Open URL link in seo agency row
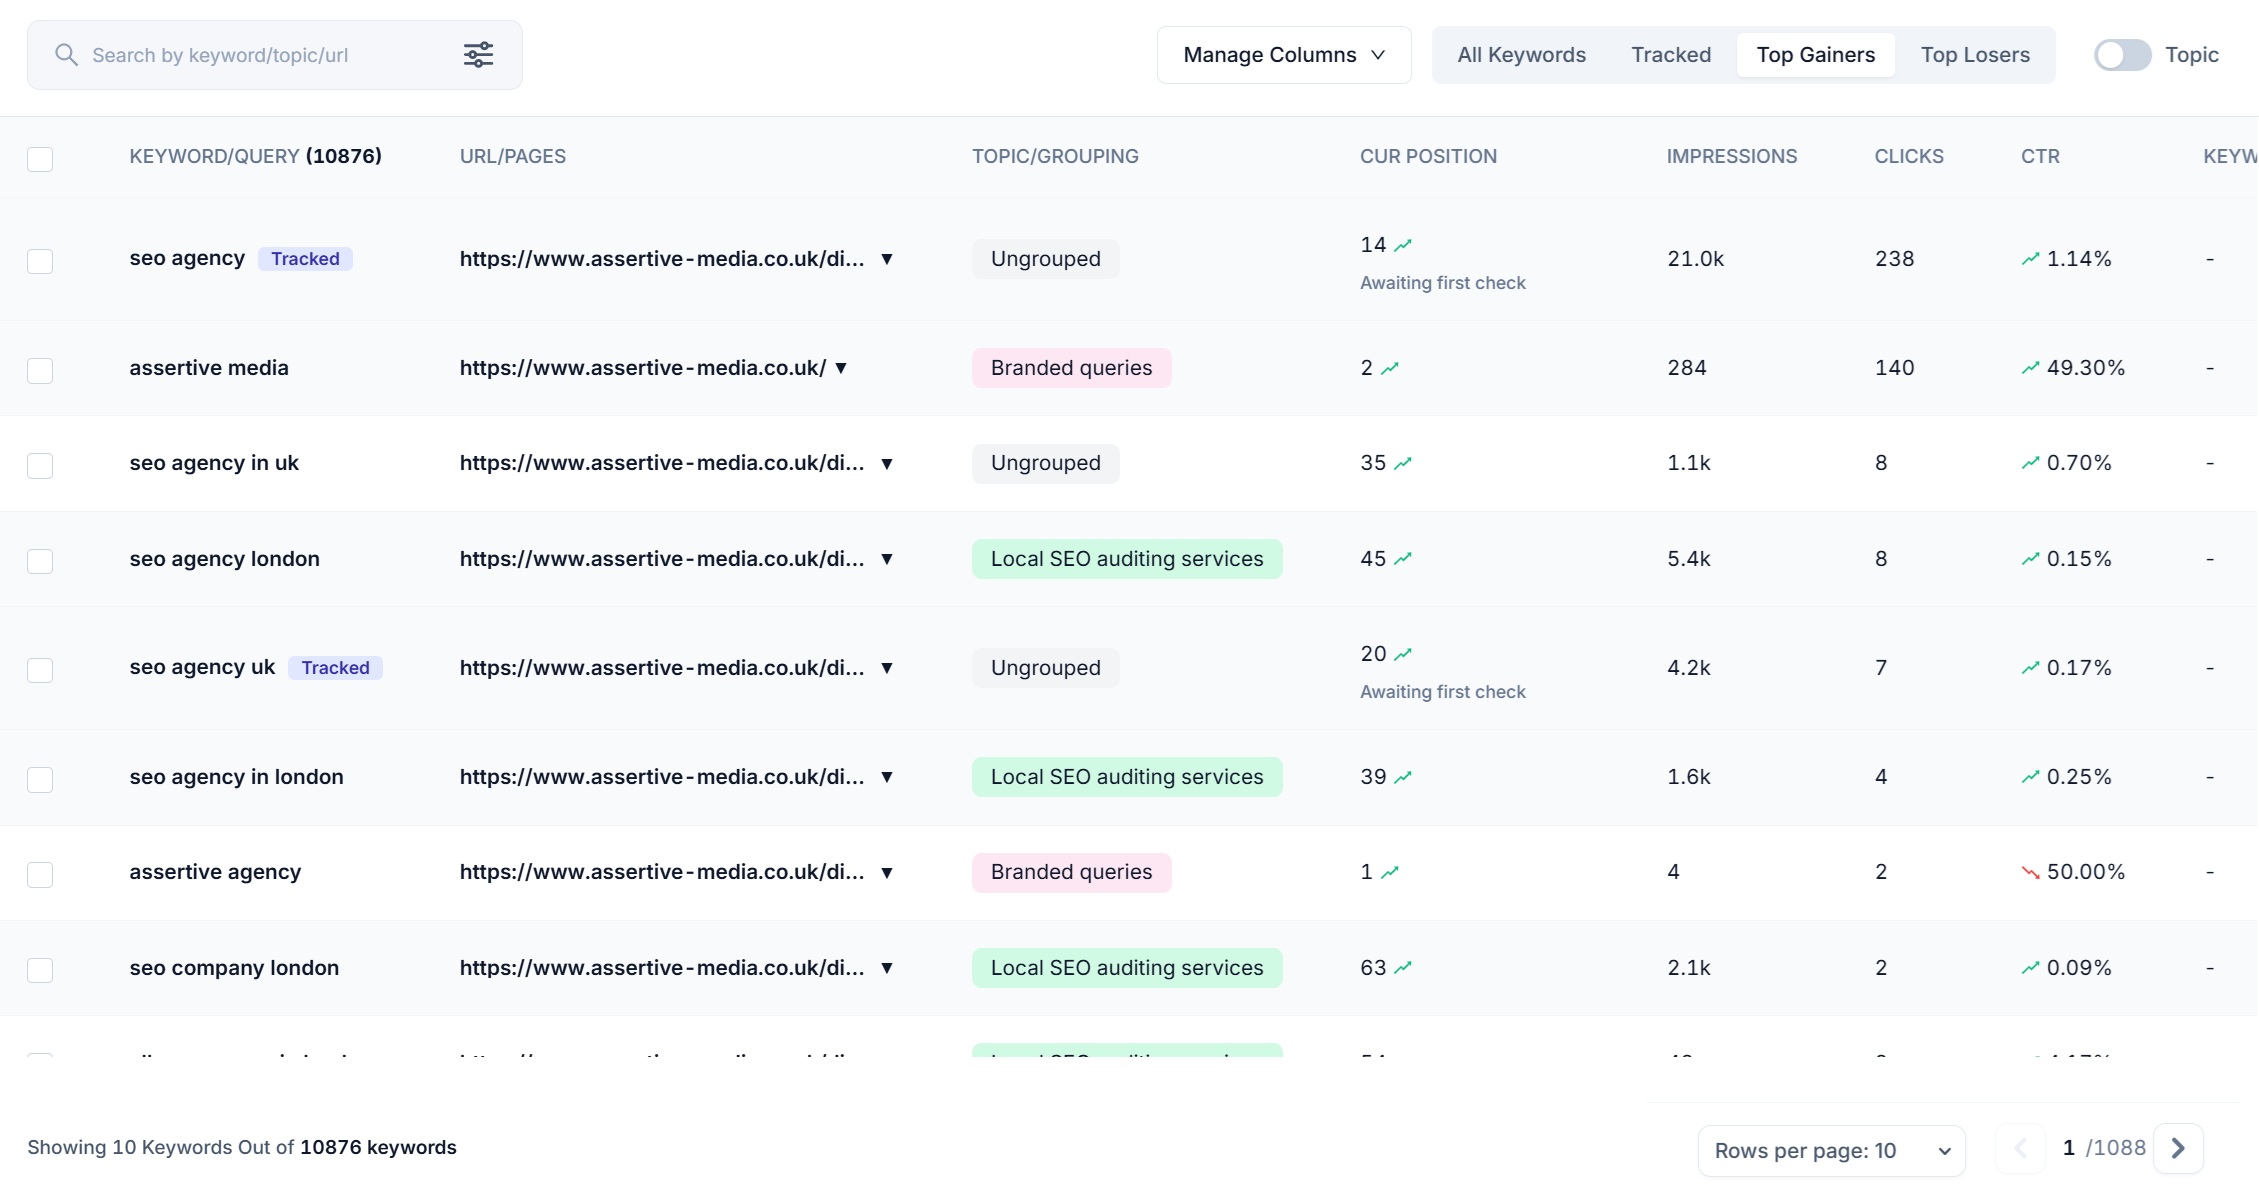This screenshot has width=2259, height=1193. pyautogui.click(x=662, y=259)
